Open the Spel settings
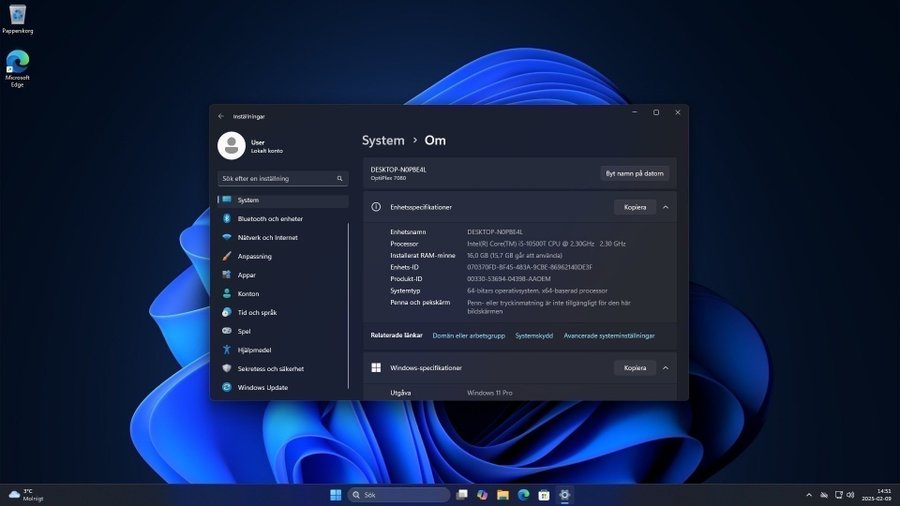The height and width of the screenshot is (506, 900). (244, 331)
